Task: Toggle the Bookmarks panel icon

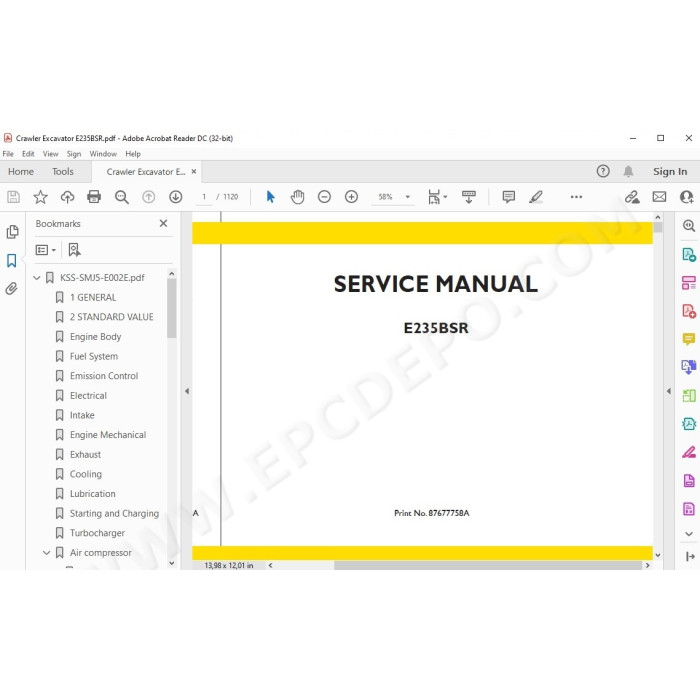Action: pyautogui.click(x=12, y=261)
